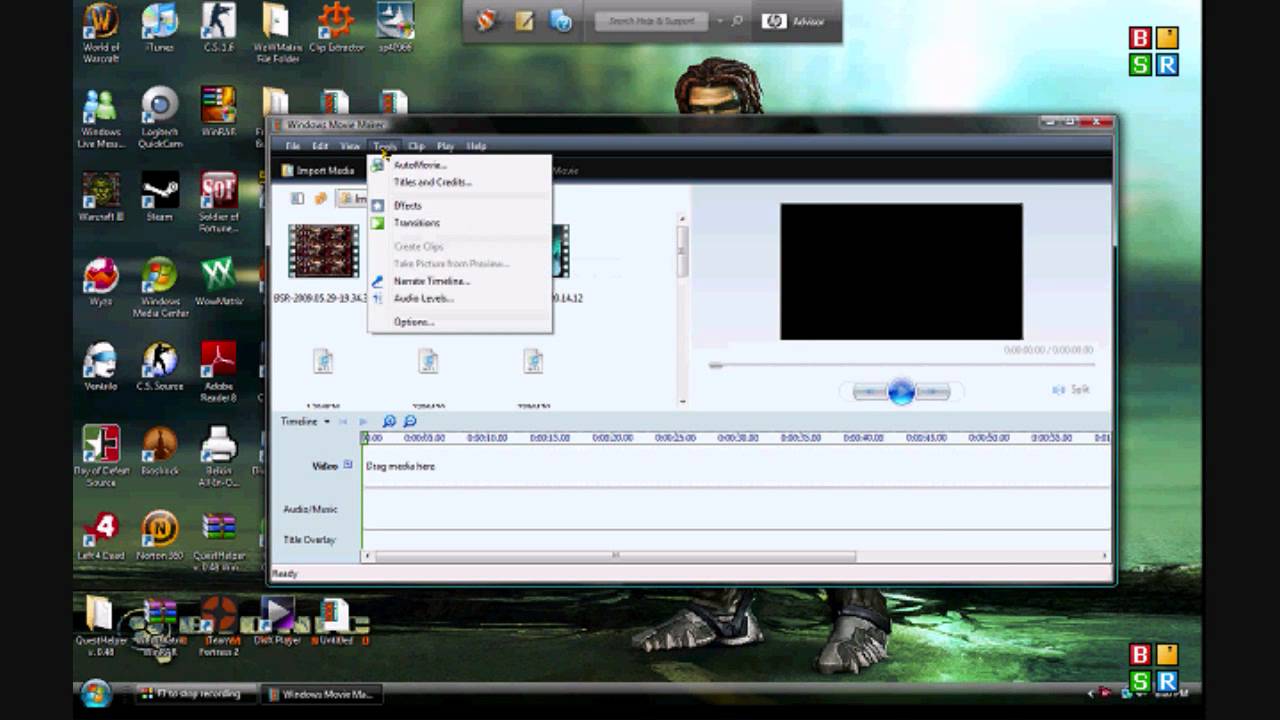The height and width of the screenshot is (720, 1280).
Task: Open the Wyzo desktop shortcut
Action: (100, 282)
